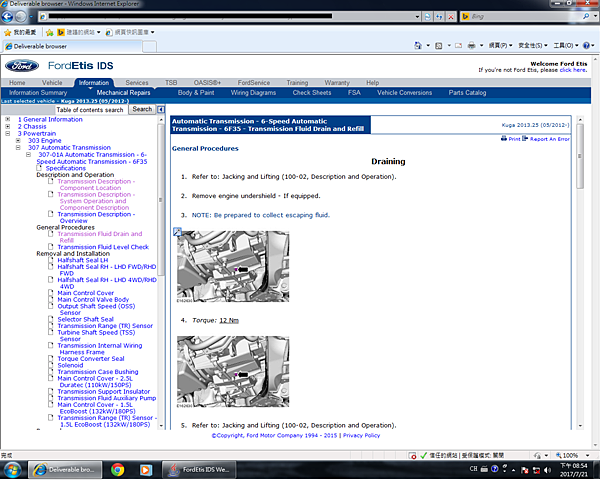Open address bar URL dropdown arrow
The width and height of the screenshot is (600, 480).
[417, 16]
